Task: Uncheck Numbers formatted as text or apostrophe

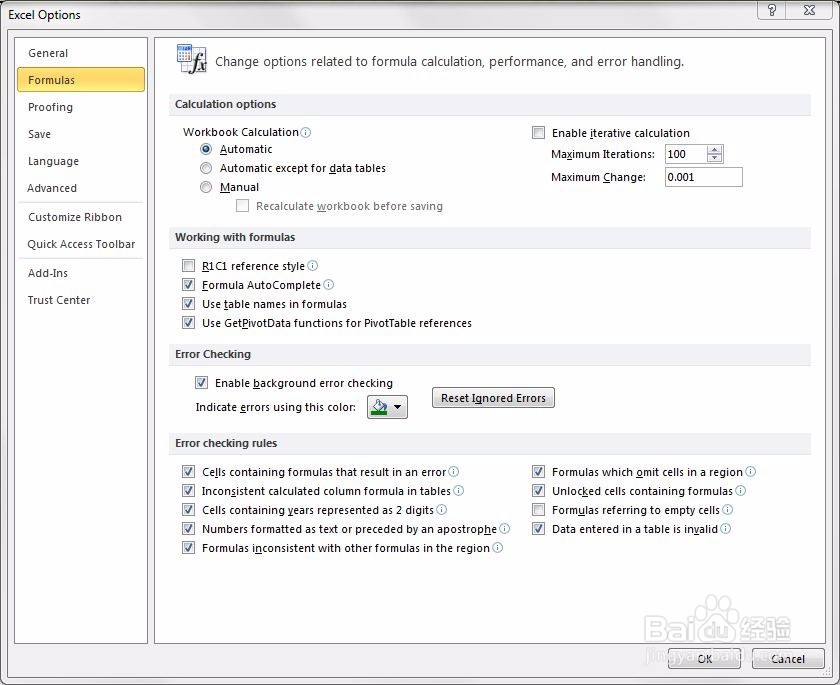Action: click(x=189, y=529)
